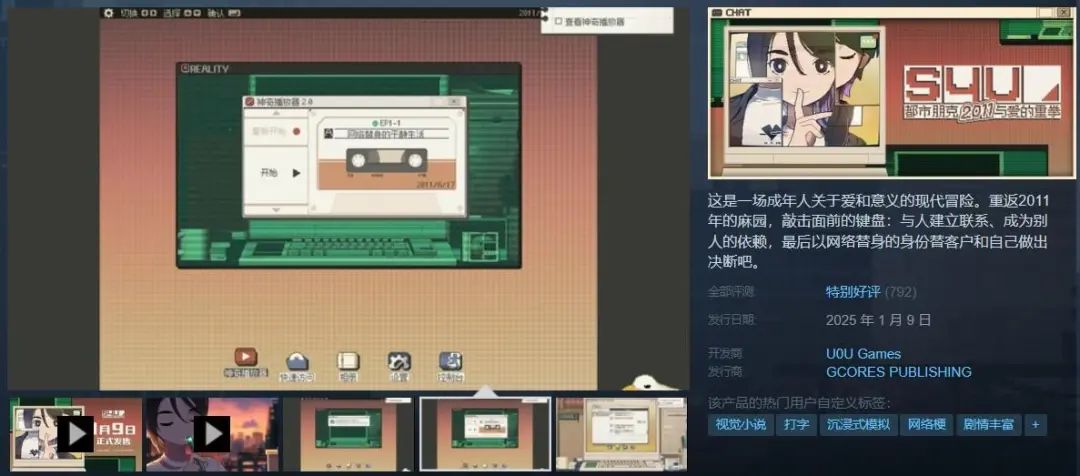
Task: Click the CHAT window title icon
Action: [716, 12]
